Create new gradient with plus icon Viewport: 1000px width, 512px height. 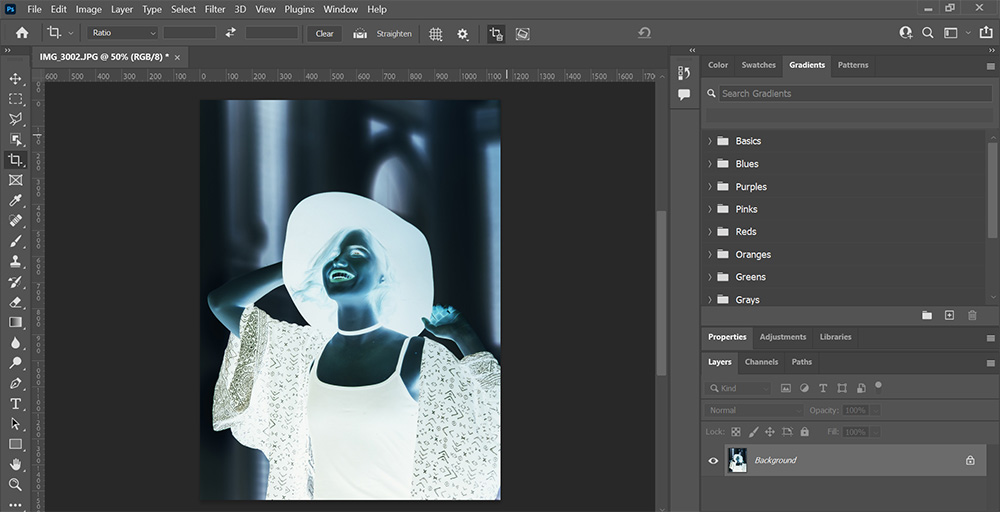pyautogui.click(x=949, y=315)
